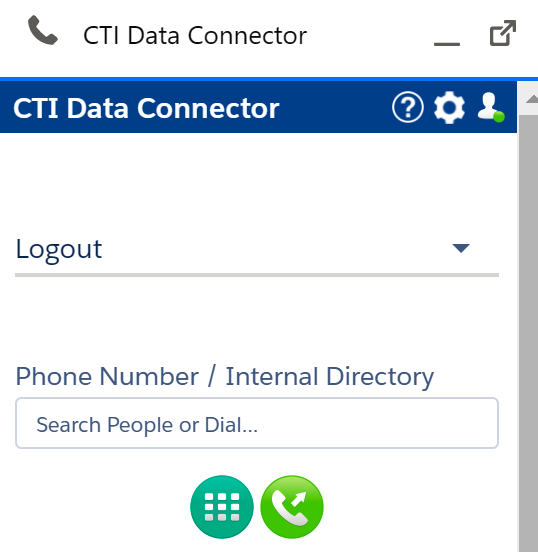
Task: Click the Phone Number / Internal Directory label
Action: click(225, 376)
